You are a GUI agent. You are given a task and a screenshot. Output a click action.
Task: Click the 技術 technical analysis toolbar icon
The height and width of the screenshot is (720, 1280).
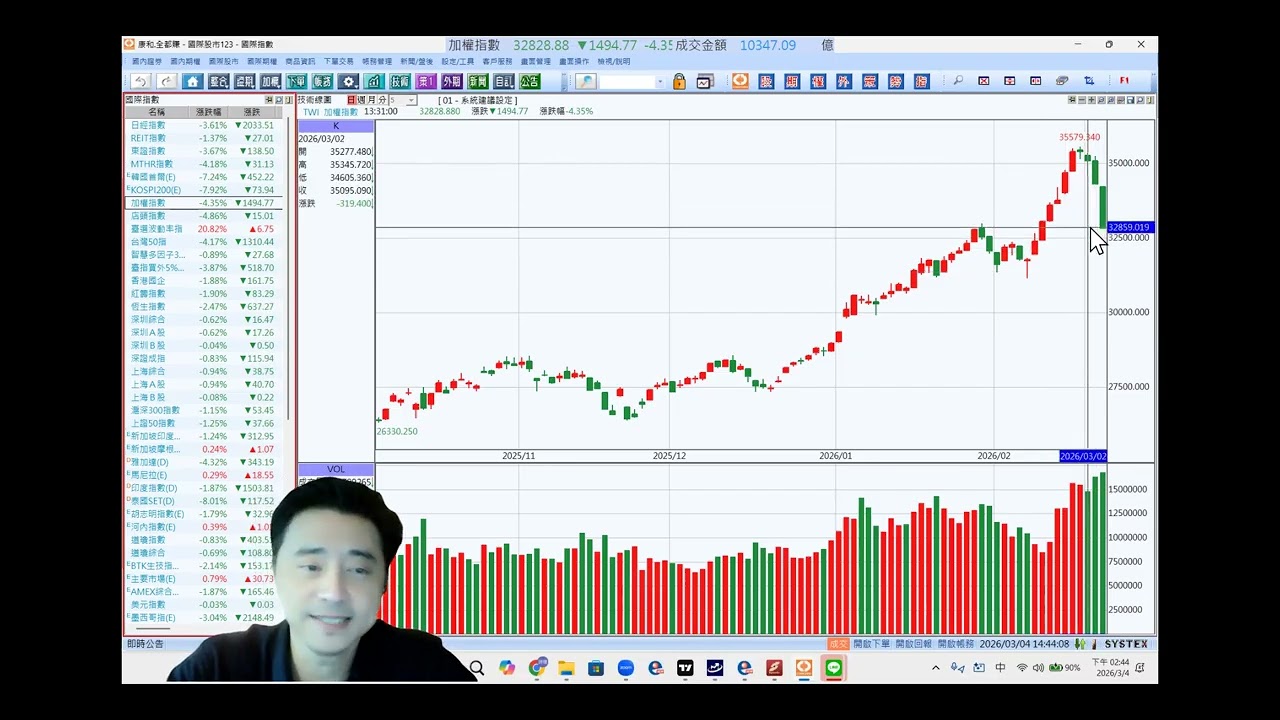pyautogui.click(x=400, y=81)
